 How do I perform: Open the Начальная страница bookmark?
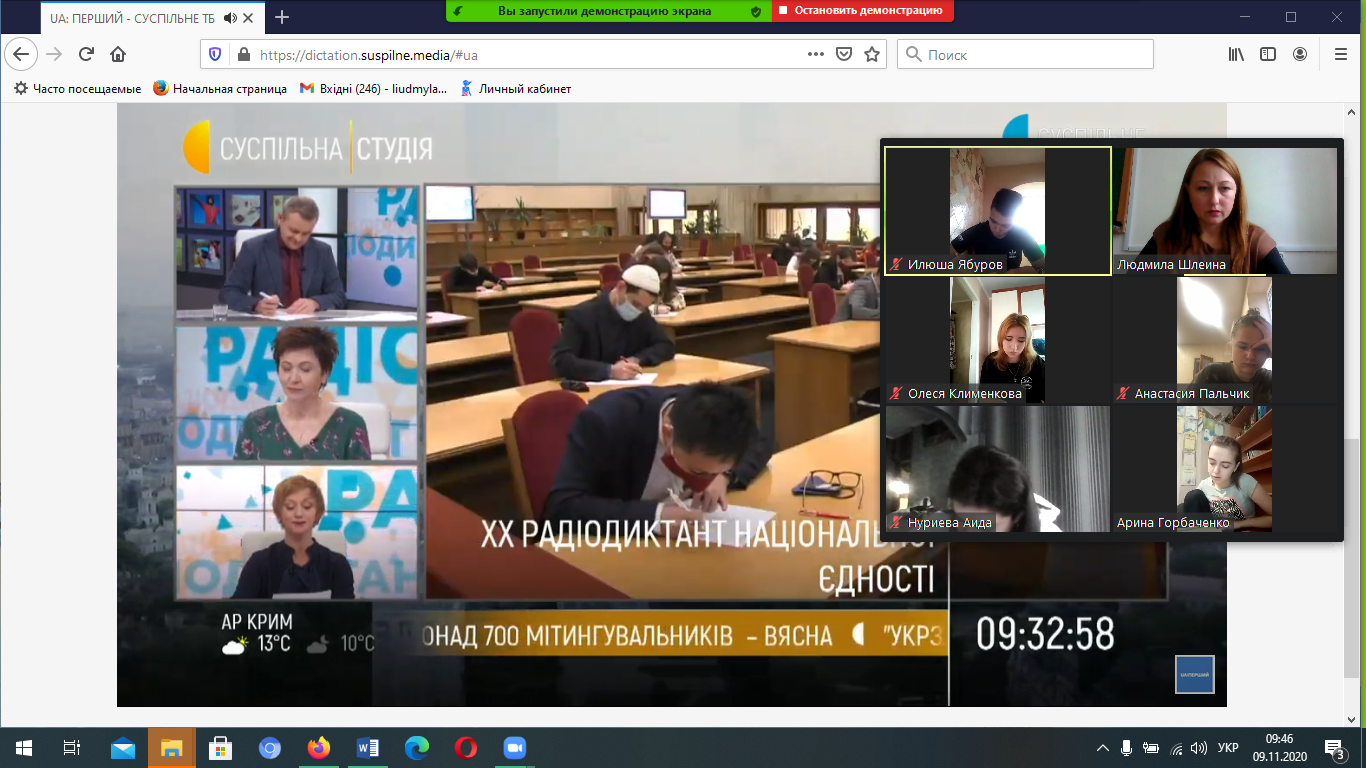click(x=220, y=89)
